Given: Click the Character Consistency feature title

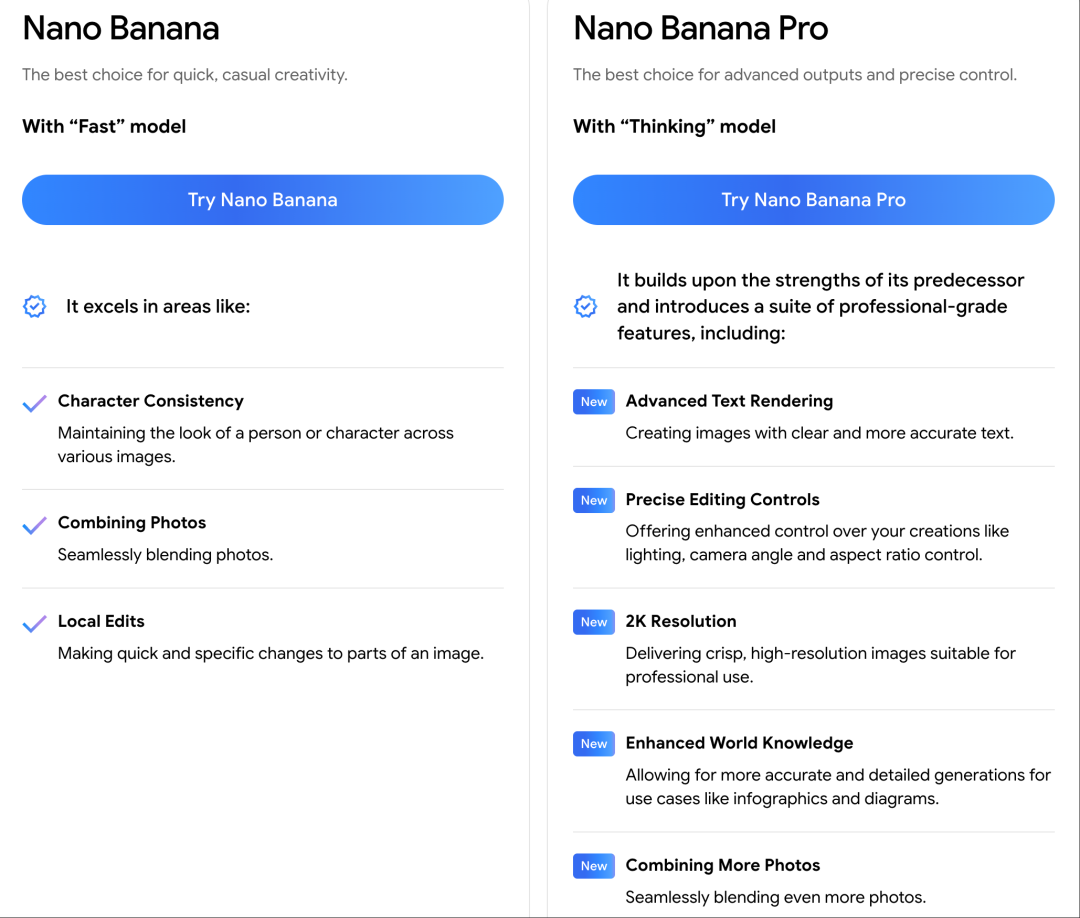Looking at the screenshot, I should (x=151, y=401).
